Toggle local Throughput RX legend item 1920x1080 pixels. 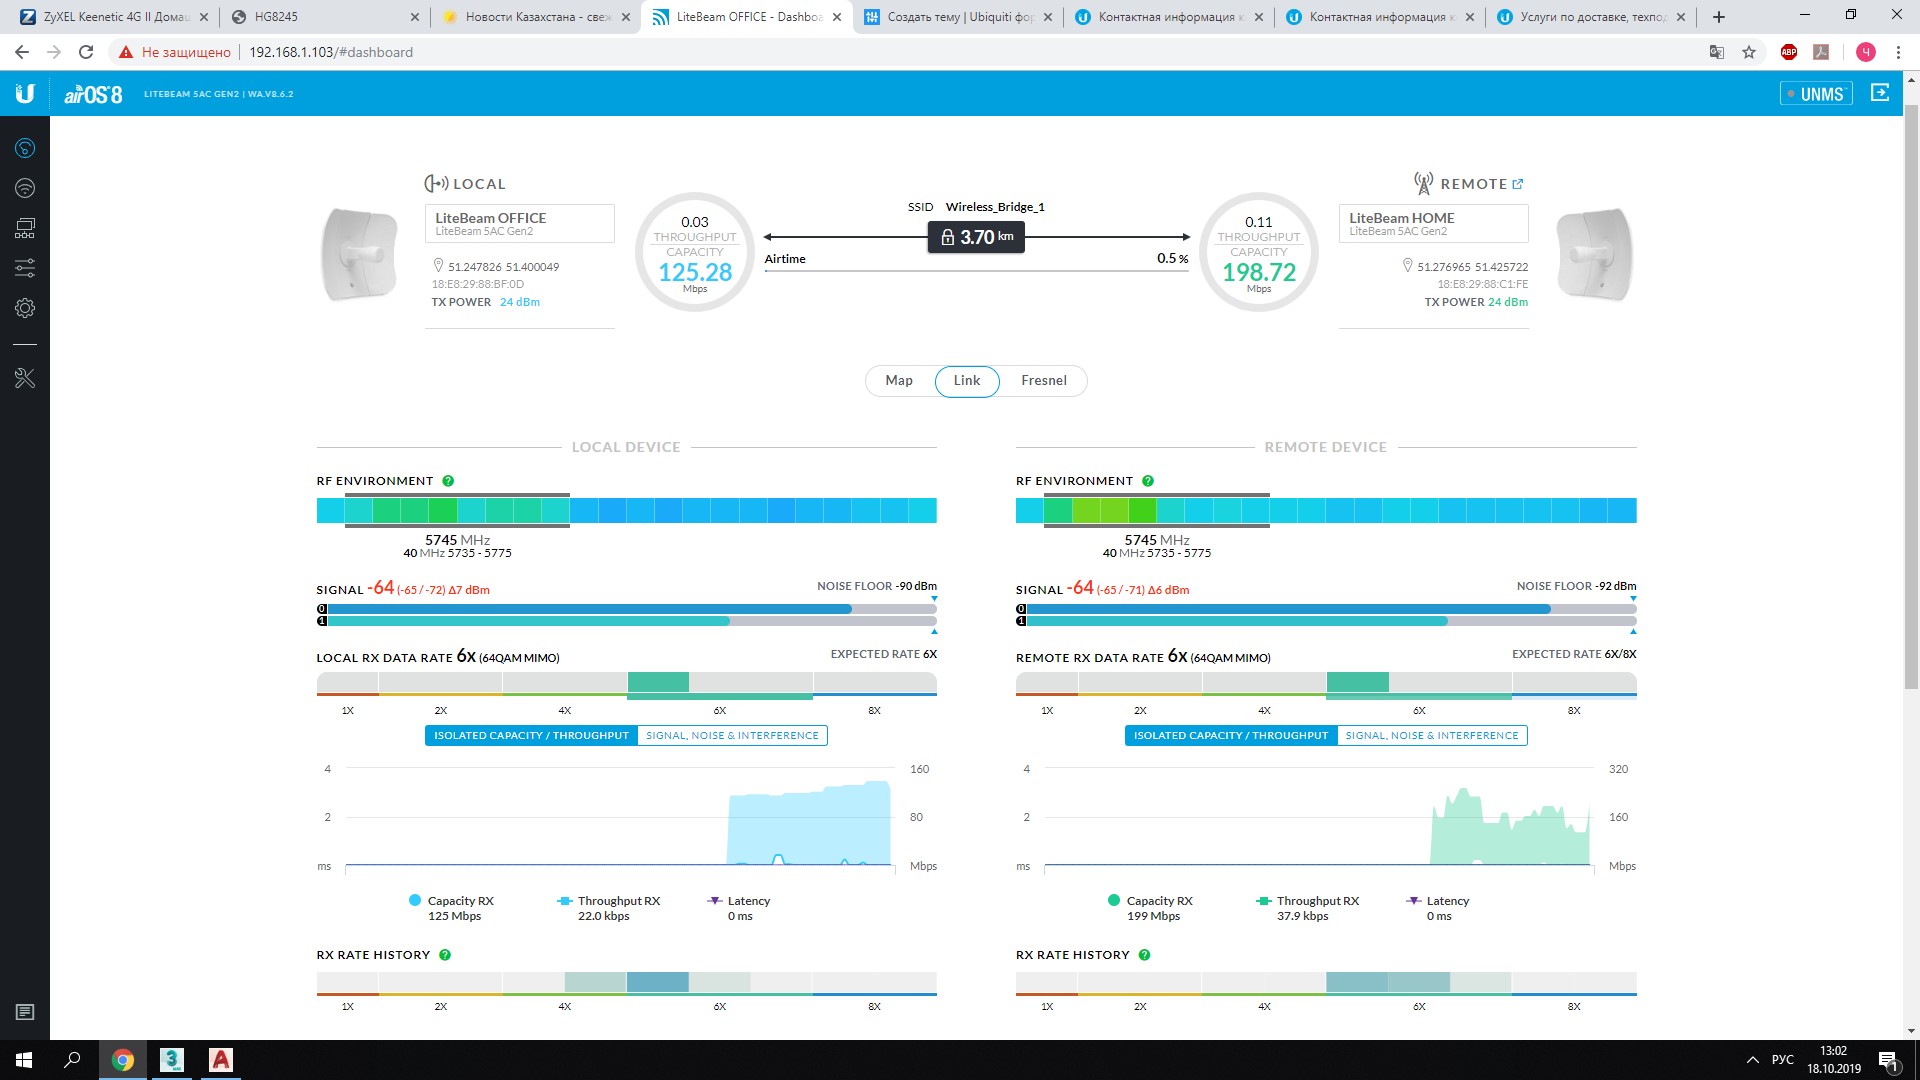click(x=609, y=908)
